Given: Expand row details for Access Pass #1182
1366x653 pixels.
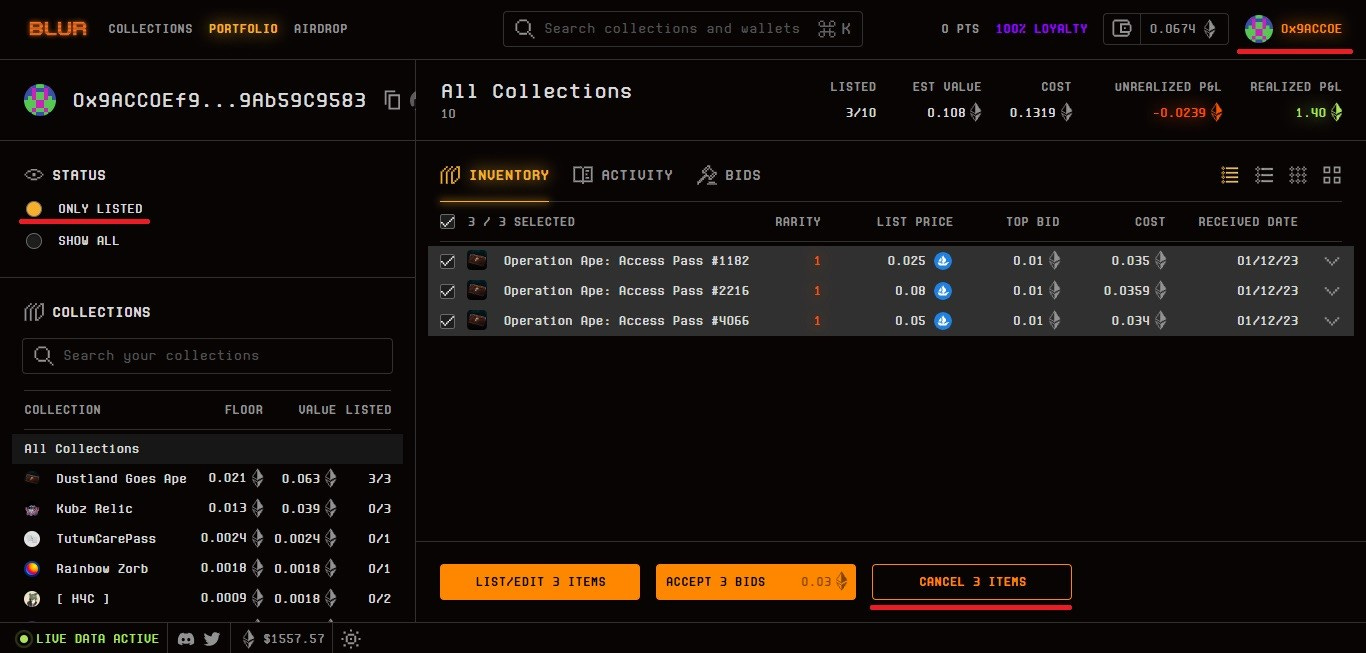Looking at the screenshot, I should click(1331, 261).
